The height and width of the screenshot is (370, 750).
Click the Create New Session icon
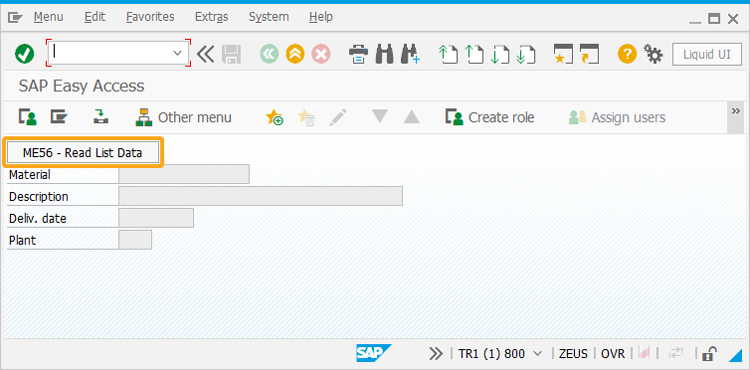click(x=563, y=54)
